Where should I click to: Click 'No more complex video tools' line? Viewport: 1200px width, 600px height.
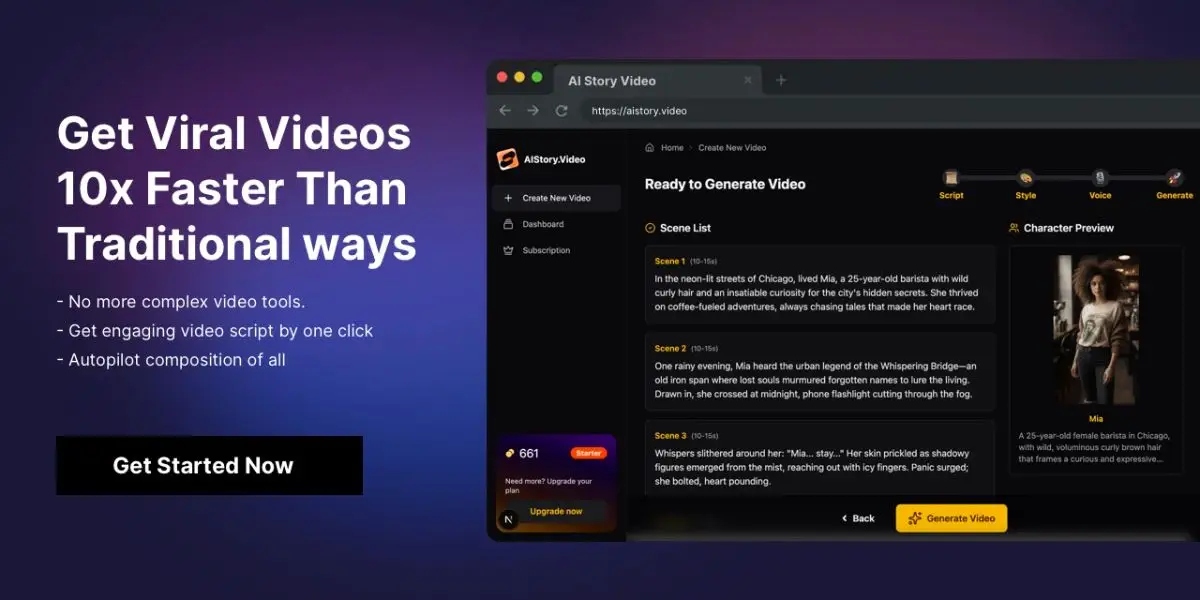pos(181,301)
